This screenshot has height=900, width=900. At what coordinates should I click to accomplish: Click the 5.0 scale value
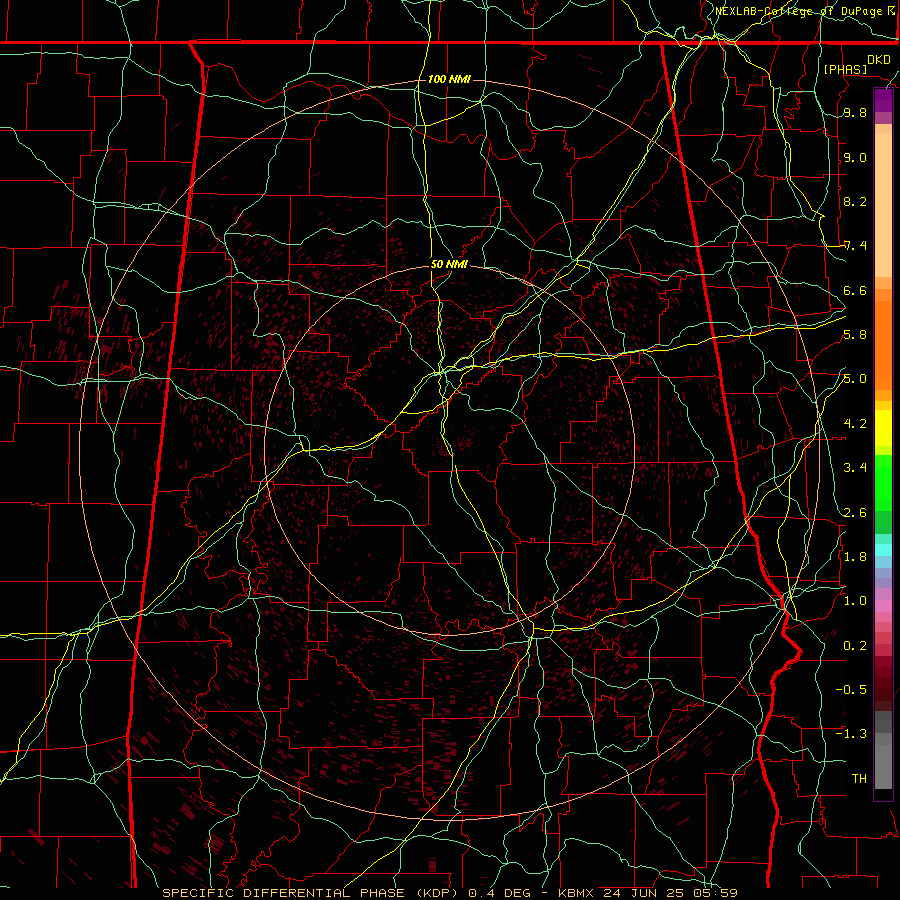click(x=855, y=379)
